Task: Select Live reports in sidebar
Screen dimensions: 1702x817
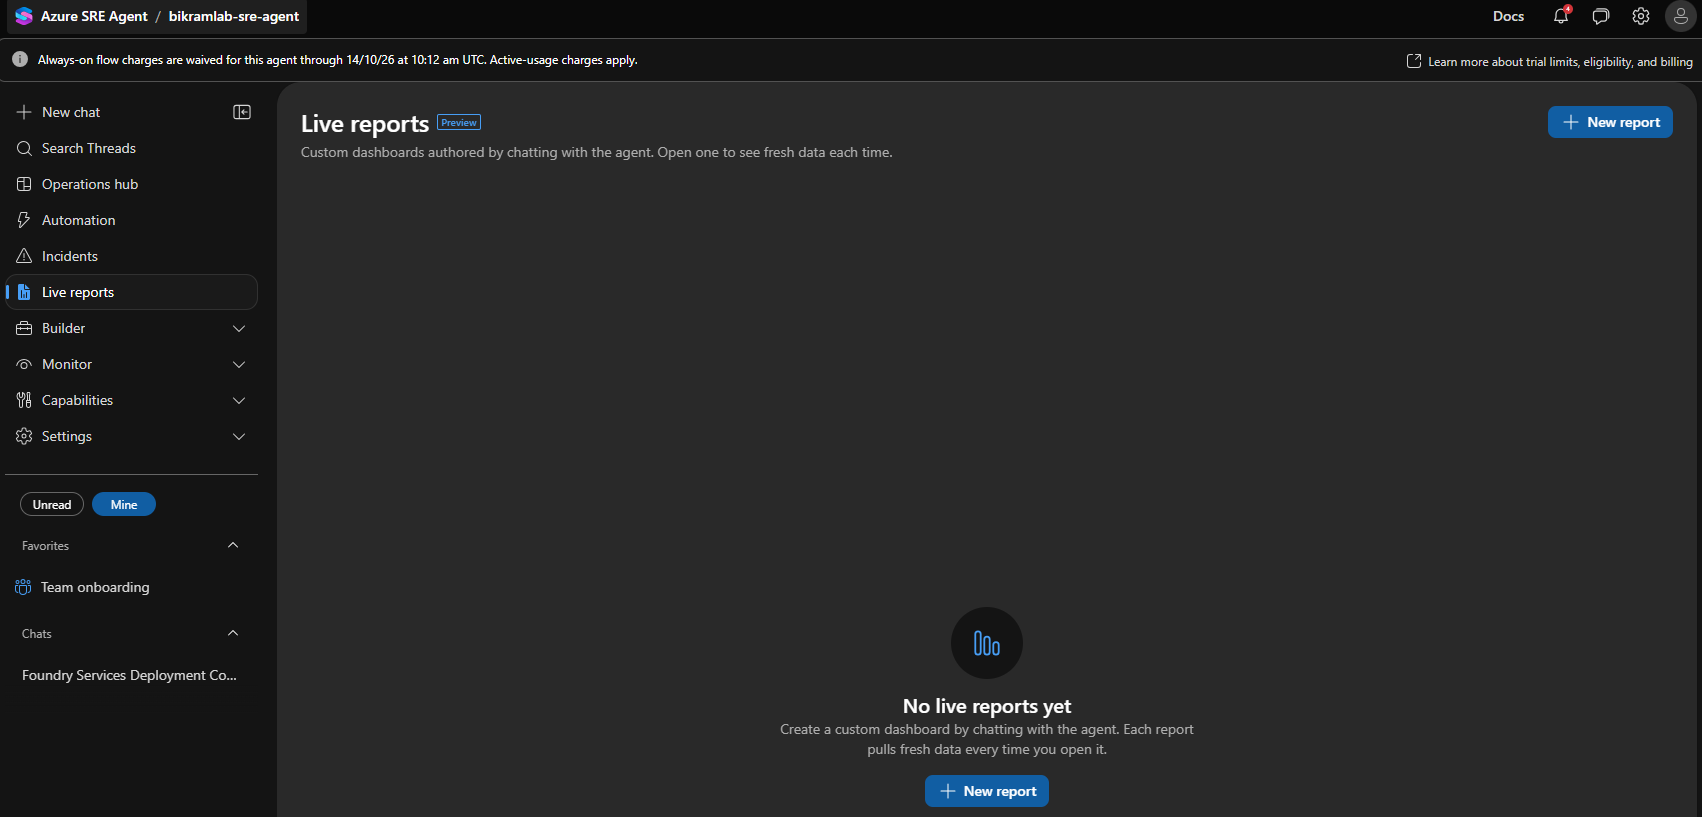Action: (132, 292)
